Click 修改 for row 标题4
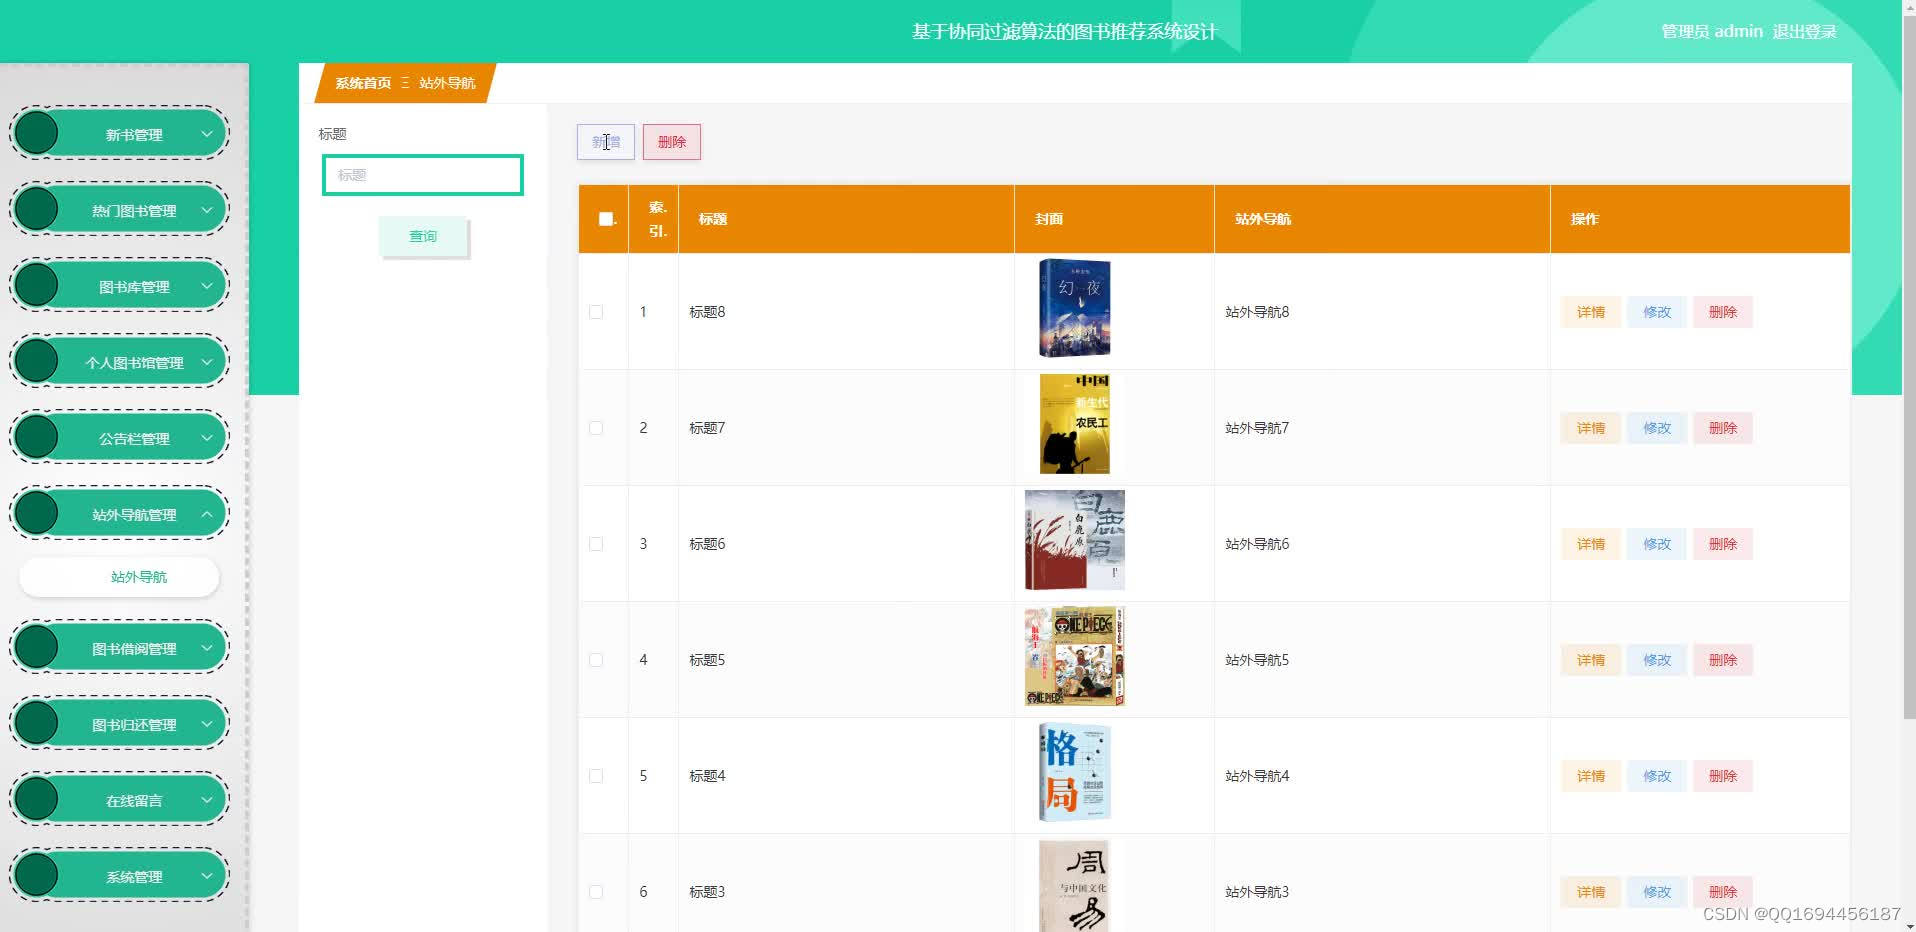This screenshot has width=1916, height=932. (x=1657, y=776)
